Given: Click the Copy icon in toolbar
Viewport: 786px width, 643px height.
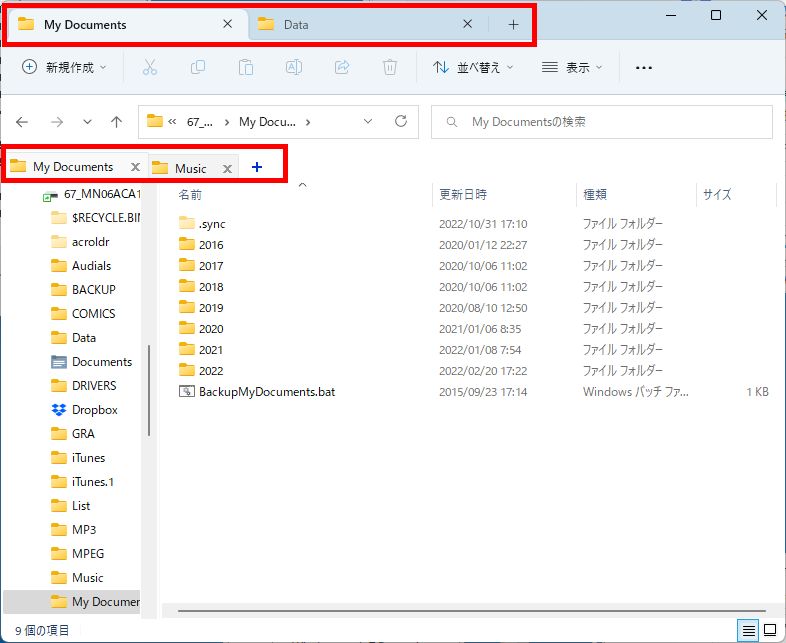Looking at the screenshot, I should [198, 67].
